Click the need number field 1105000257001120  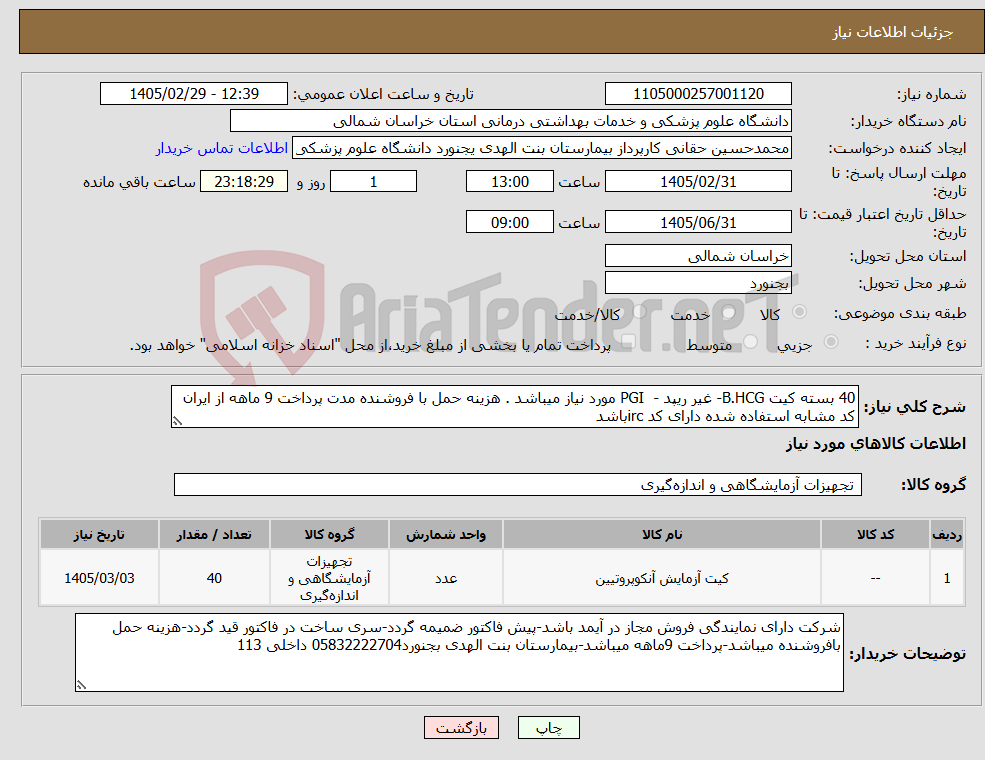click(698, 94)
